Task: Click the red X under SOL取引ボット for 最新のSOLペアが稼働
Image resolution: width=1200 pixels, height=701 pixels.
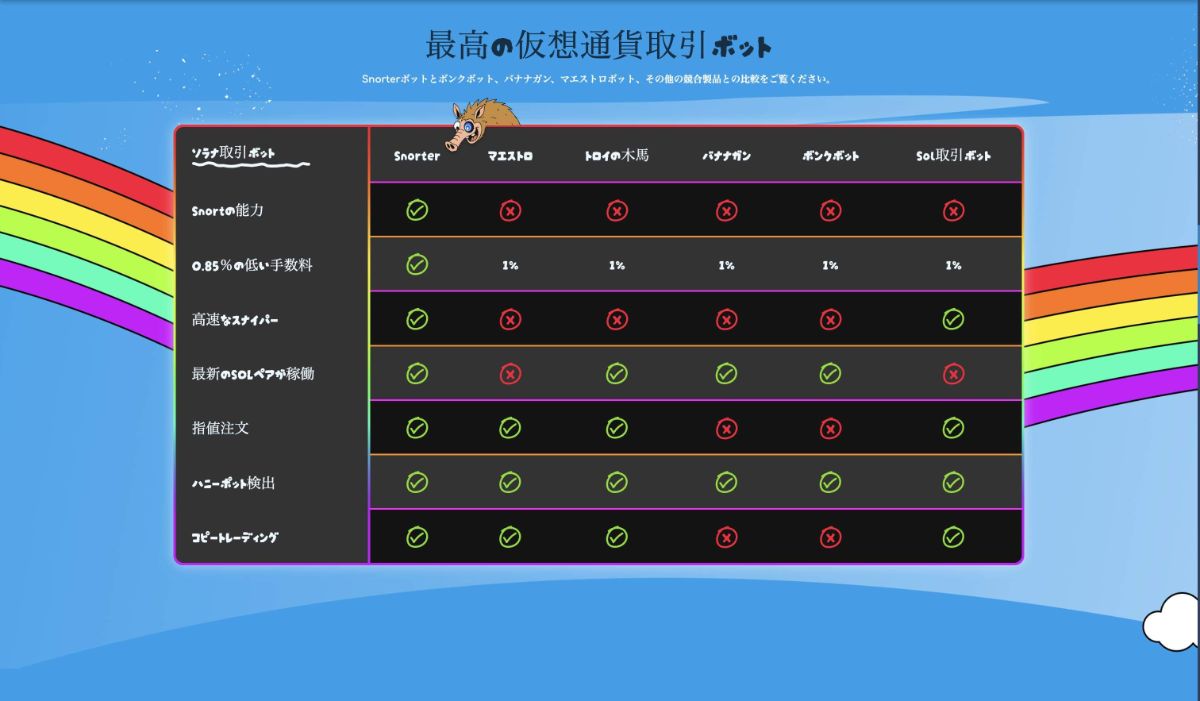Action: point(952,373)
